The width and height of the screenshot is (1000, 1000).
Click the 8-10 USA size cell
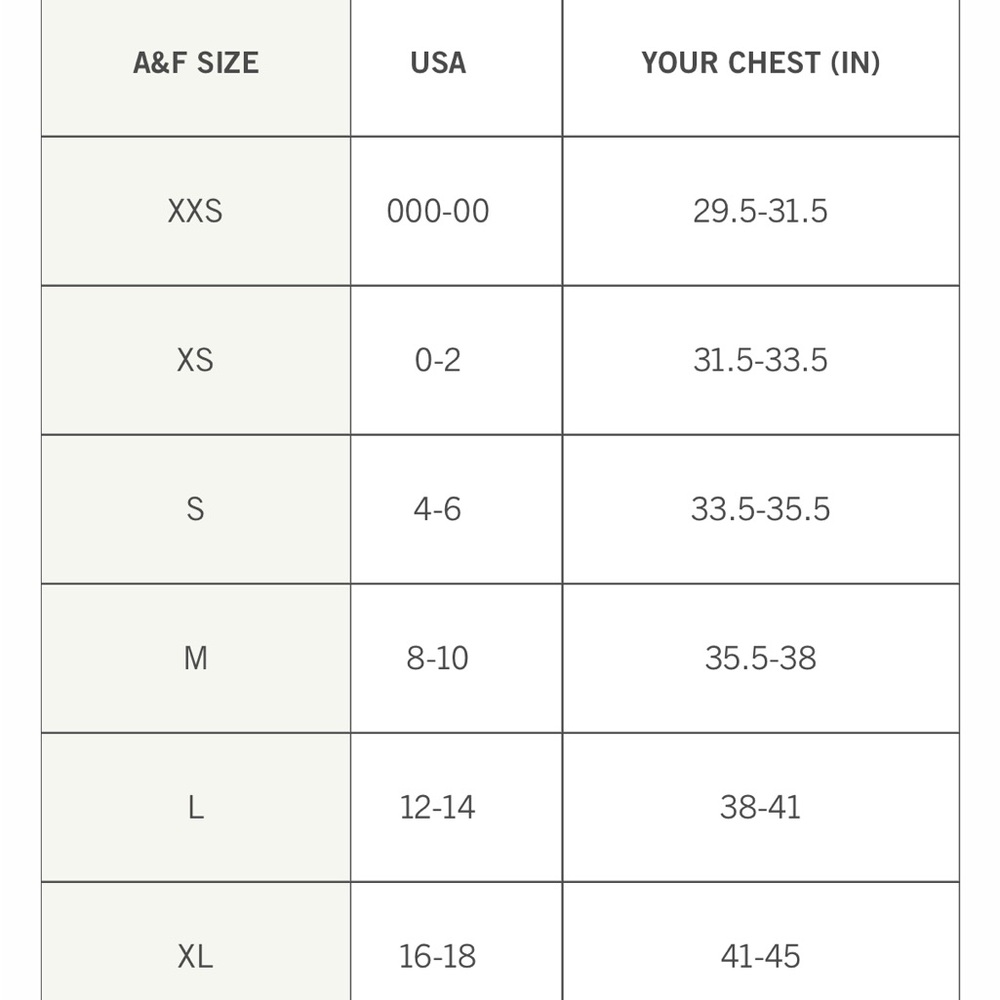(x=438, y=658)
